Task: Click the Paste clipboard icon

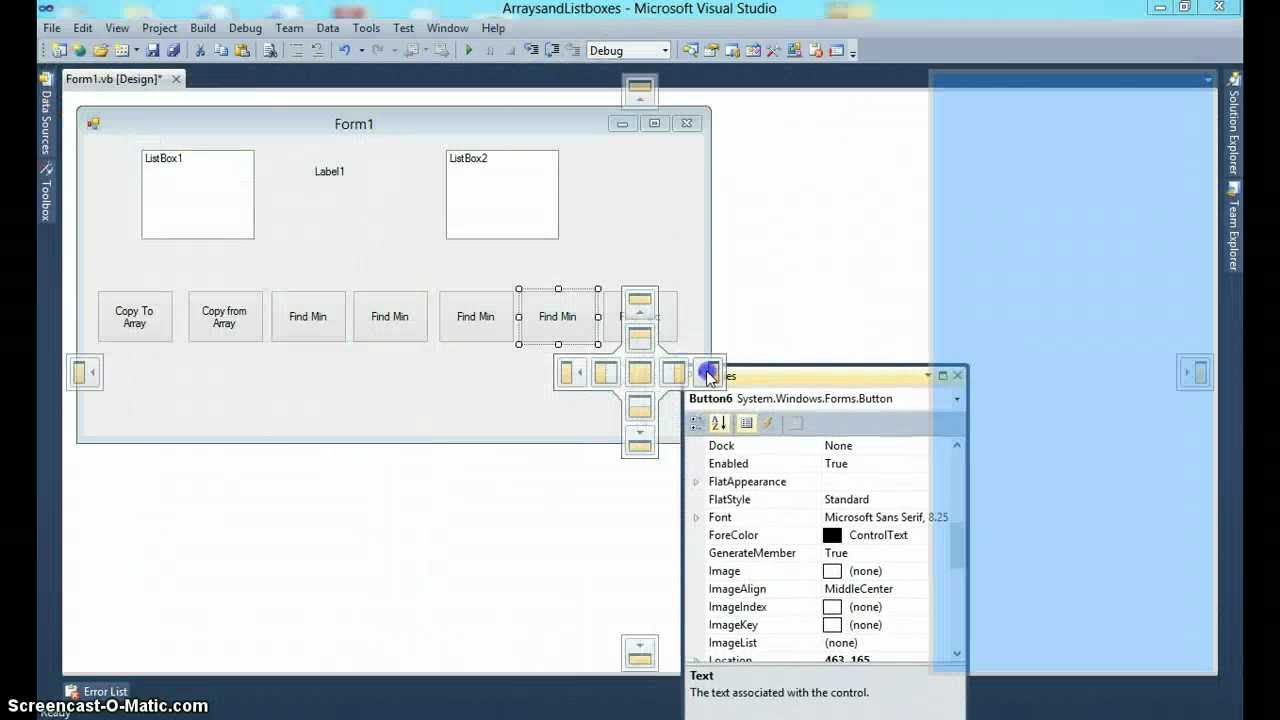Action: [242, 50]
